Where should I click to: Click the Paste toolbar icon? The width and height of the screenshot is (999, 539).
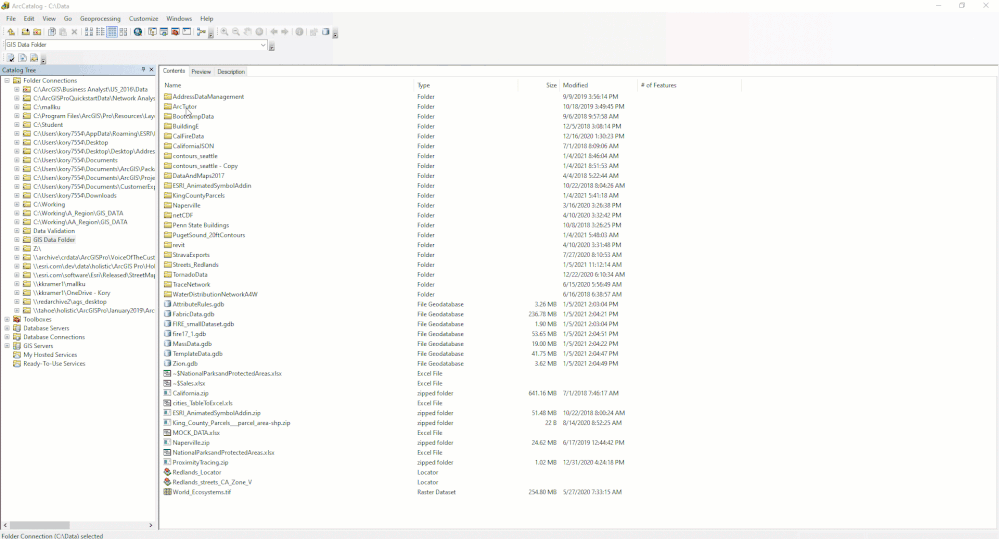coord(63,32)
